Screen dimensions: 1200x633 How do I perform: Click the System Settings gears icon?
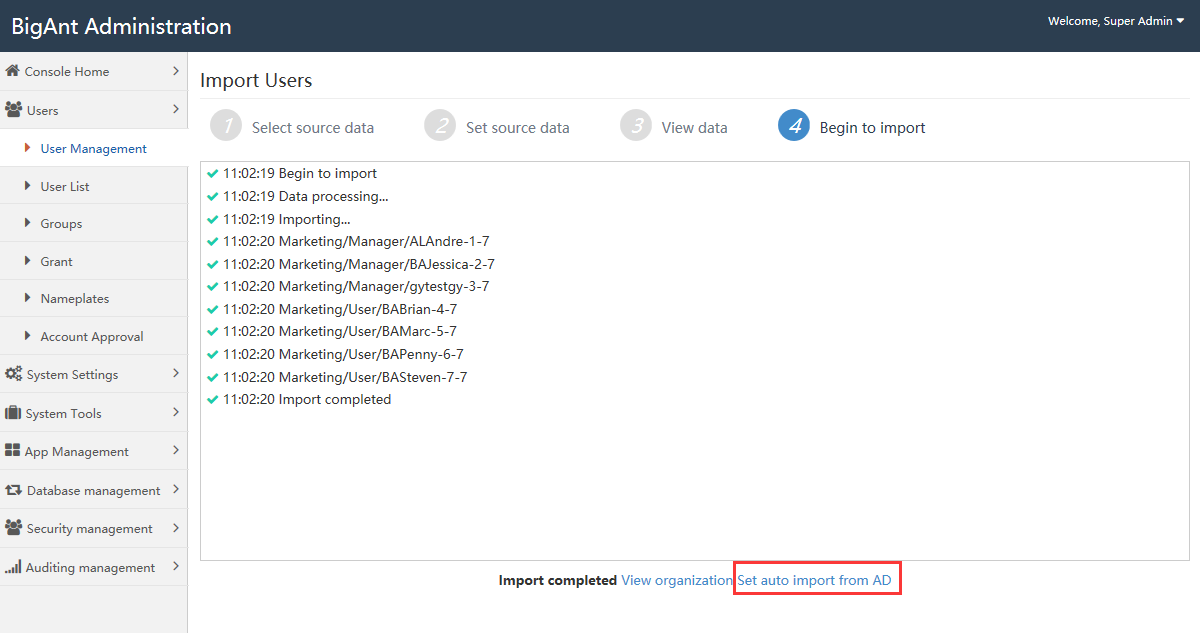(14, 374)
